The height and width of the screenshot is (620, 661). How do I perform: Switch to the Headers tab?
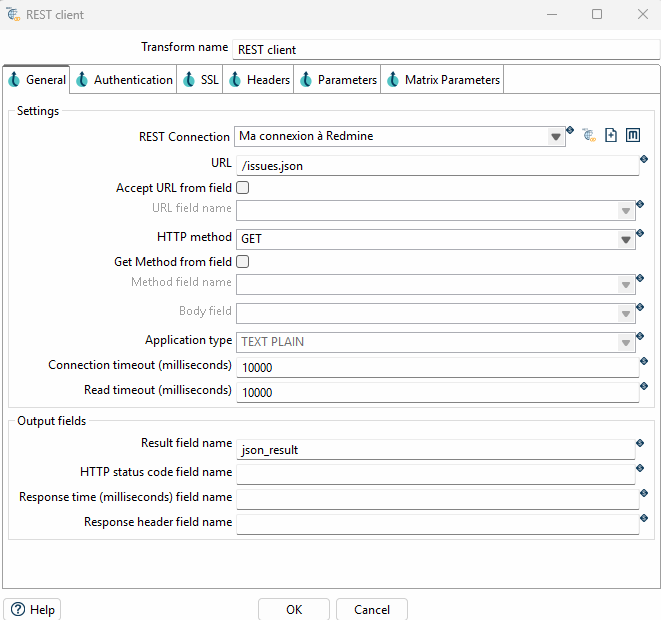pos(258,79)
